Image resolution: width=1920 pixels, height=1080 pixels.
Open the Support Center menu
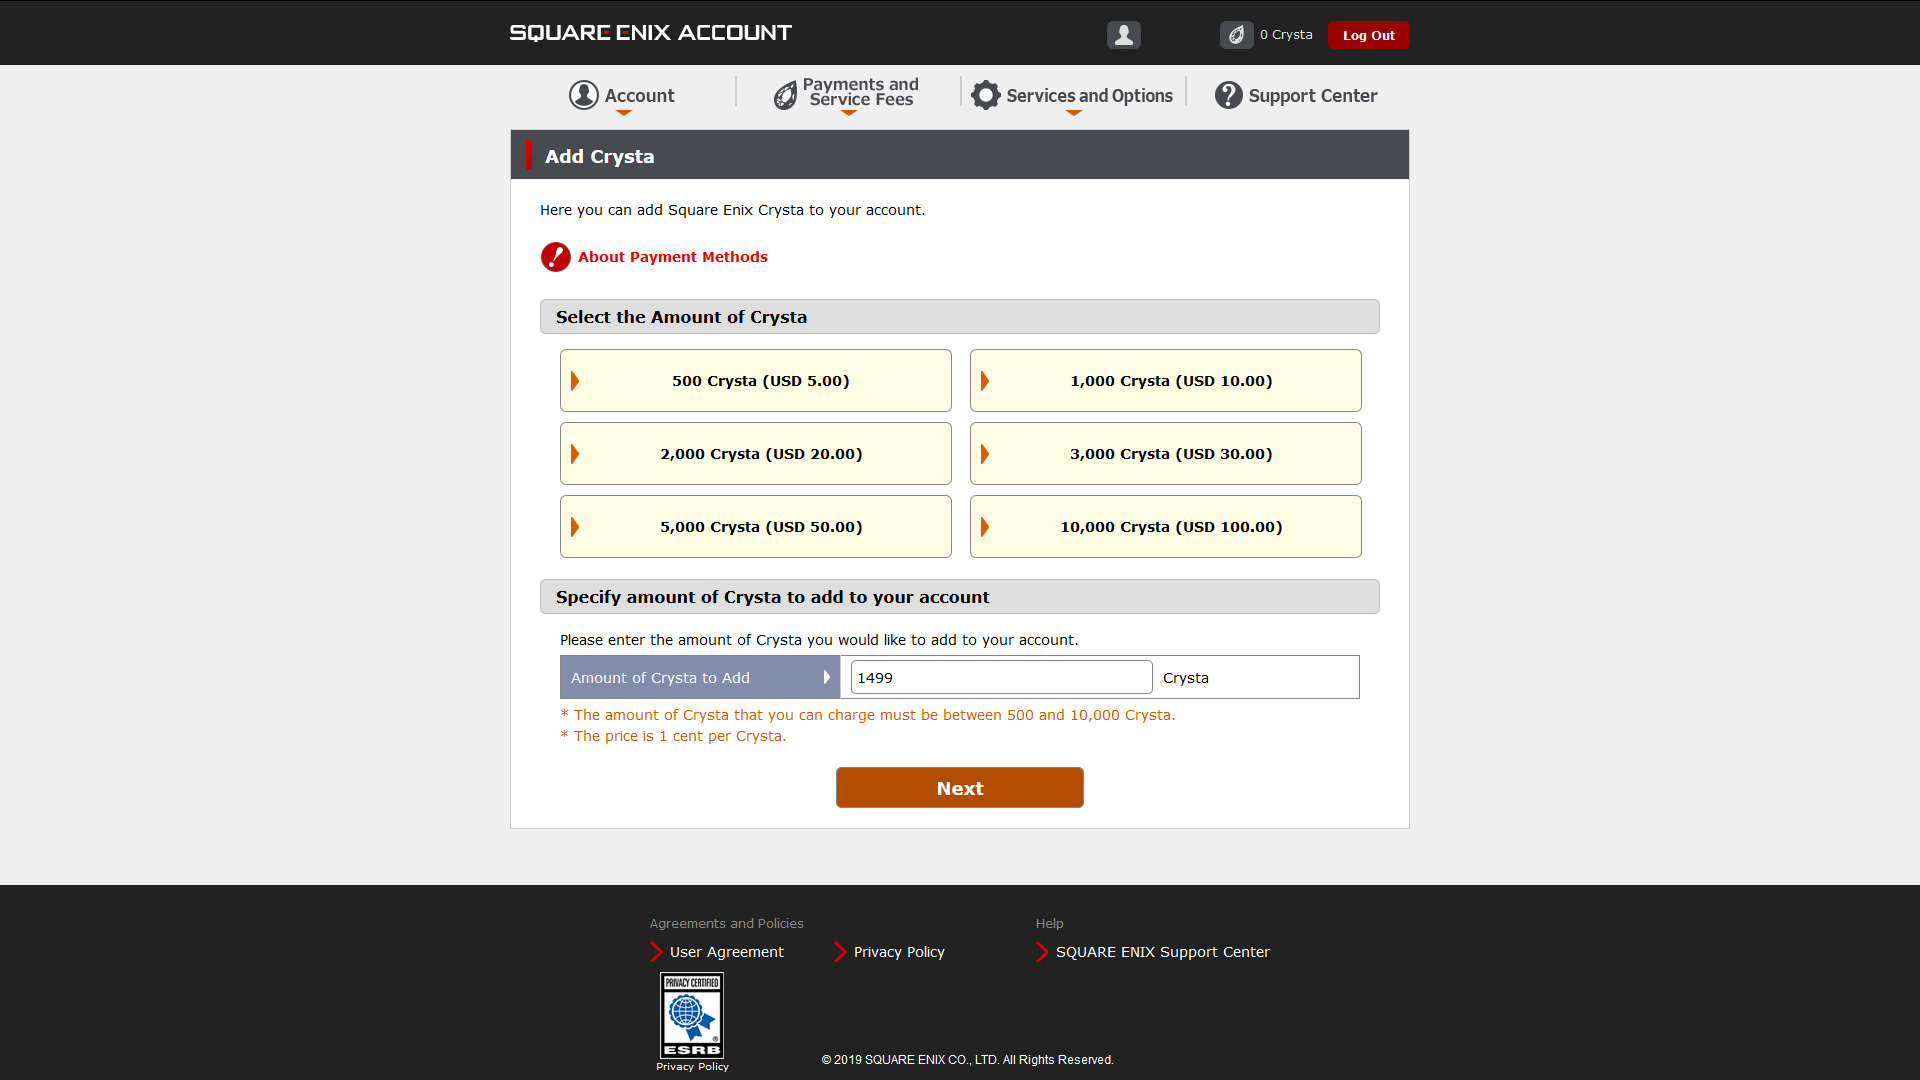click(x=1296, y=96)
